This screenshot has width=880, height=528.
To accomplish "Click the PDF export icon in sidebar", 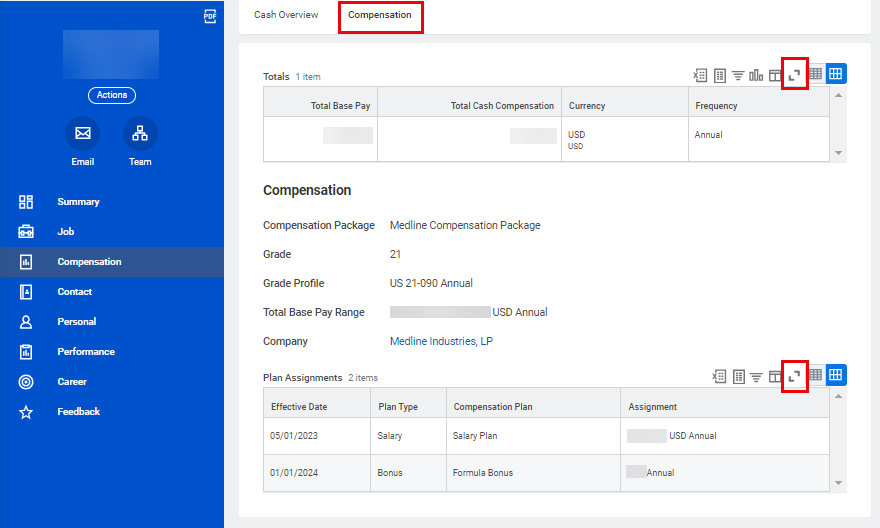I will click(210, 16).
